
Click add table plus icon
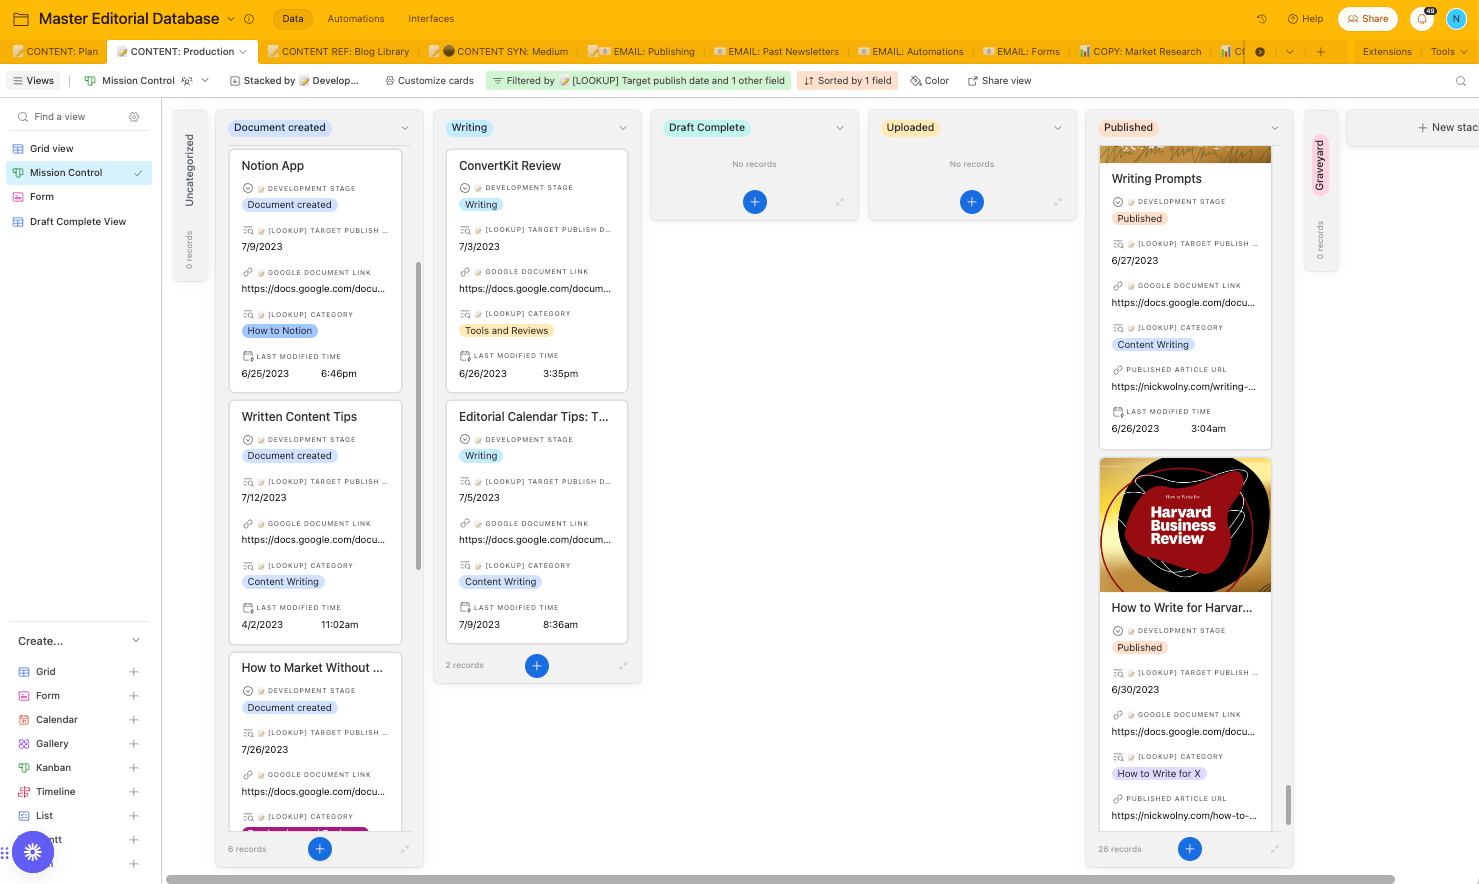(1321, 52)
